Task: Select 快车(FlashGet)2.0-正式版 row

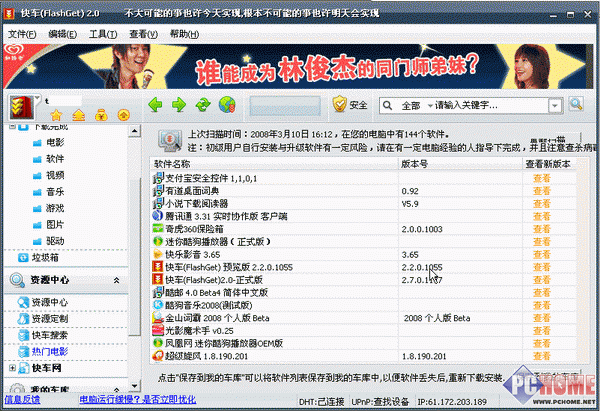Action: tap(364, 280)
